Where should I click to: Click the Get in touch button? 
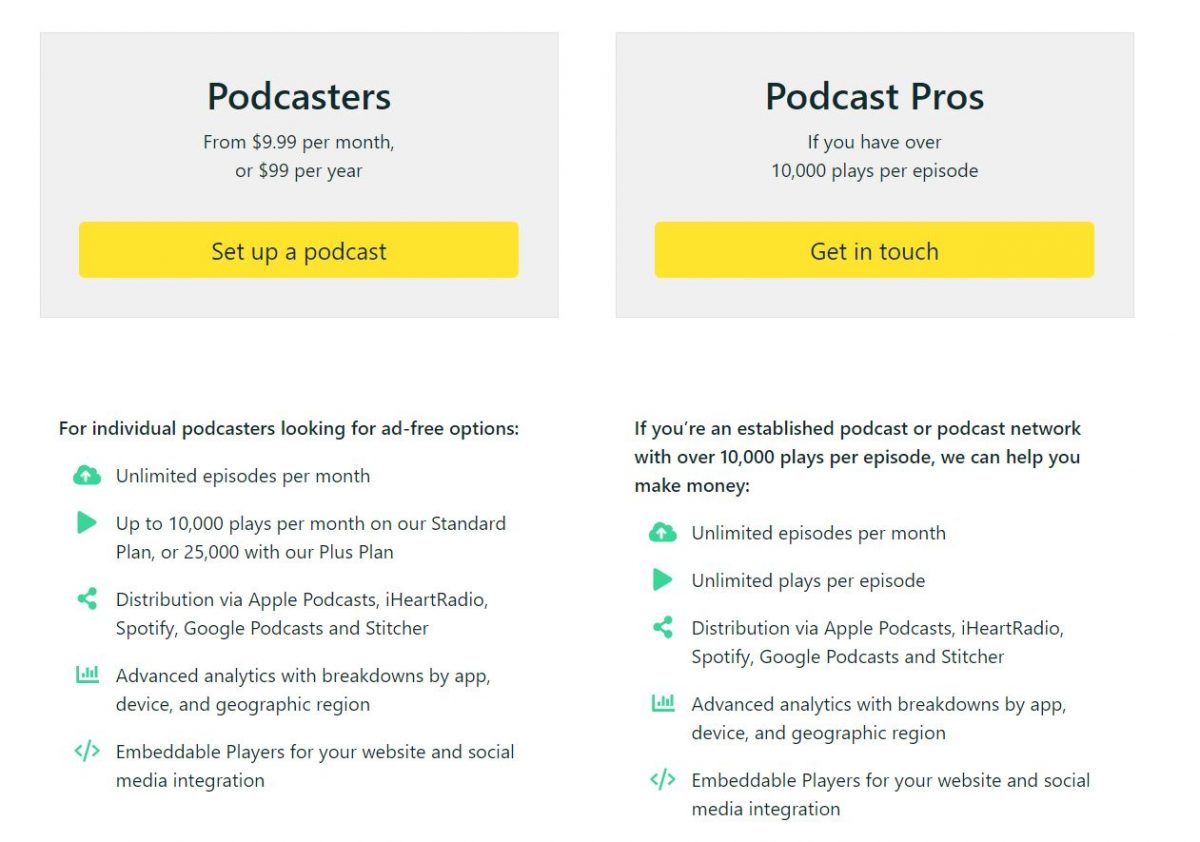(874, 250)
